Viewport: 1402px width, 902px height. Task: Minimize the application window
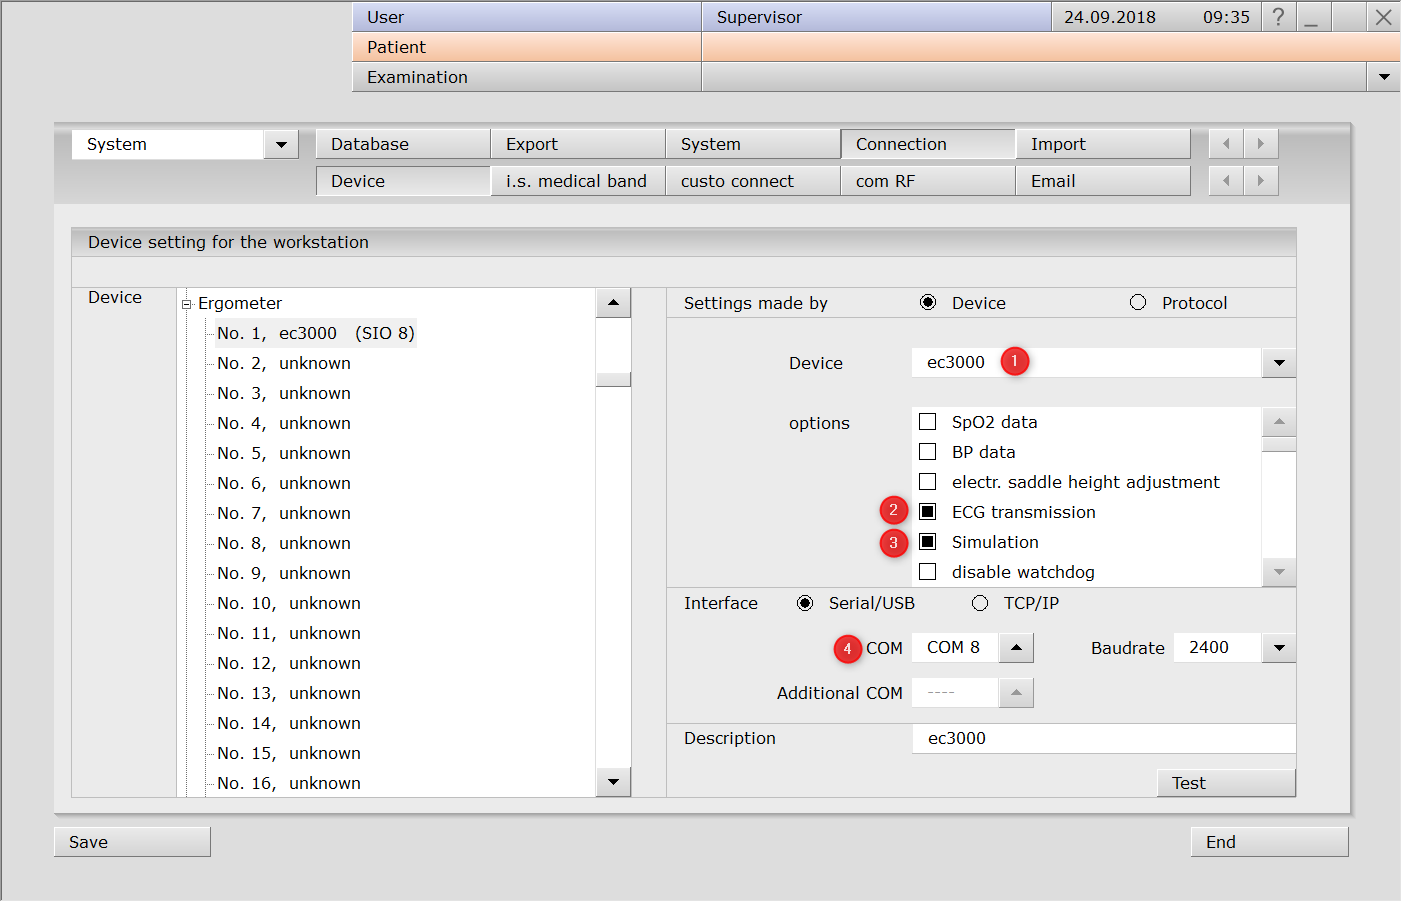(1312, 17)
